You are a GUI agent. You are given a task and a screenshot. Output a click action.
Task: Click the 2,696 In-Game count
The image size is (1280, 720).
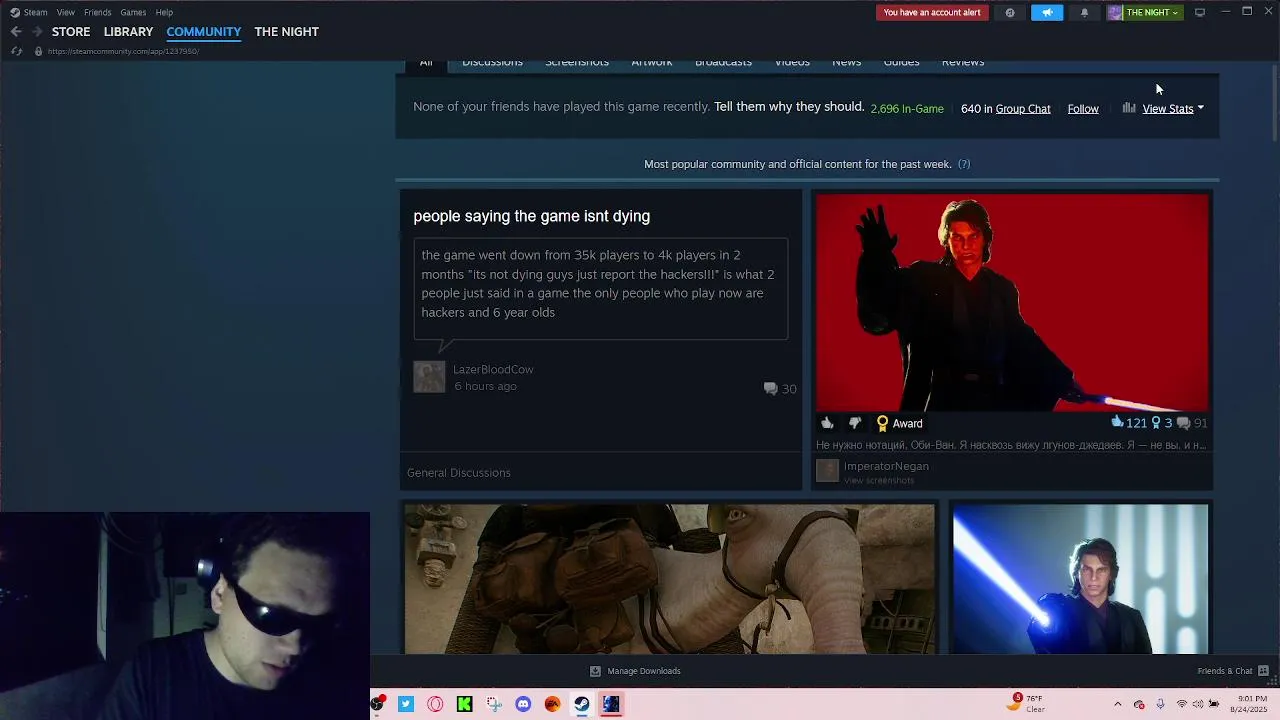pyautogui.click(x=907, y=109)
